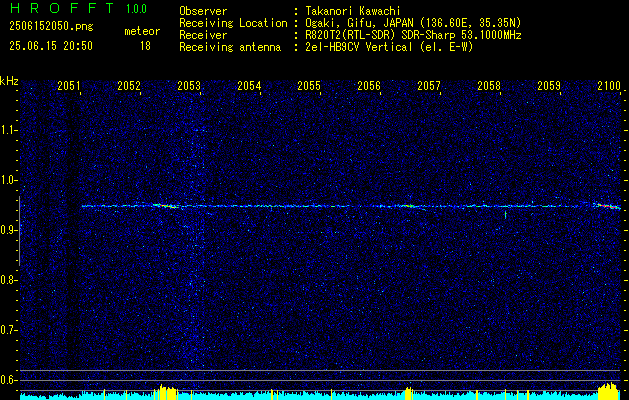
Task: Click the HROFFT program title
Action: tap(62, 8)
